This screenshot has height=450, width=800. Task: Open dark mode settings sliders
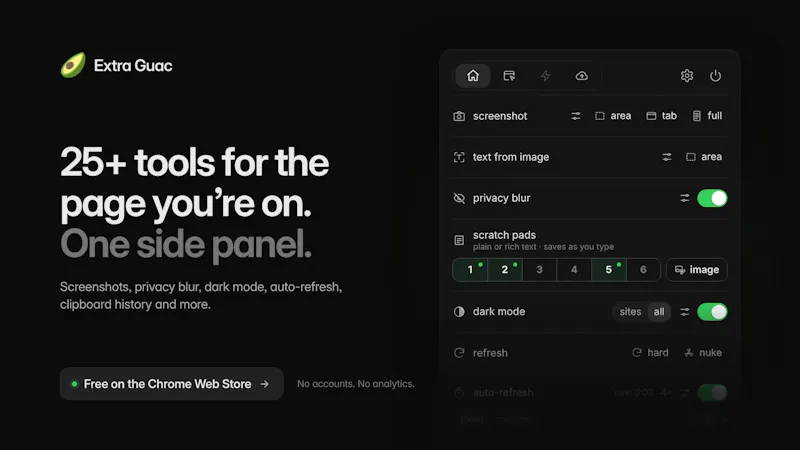685,312
